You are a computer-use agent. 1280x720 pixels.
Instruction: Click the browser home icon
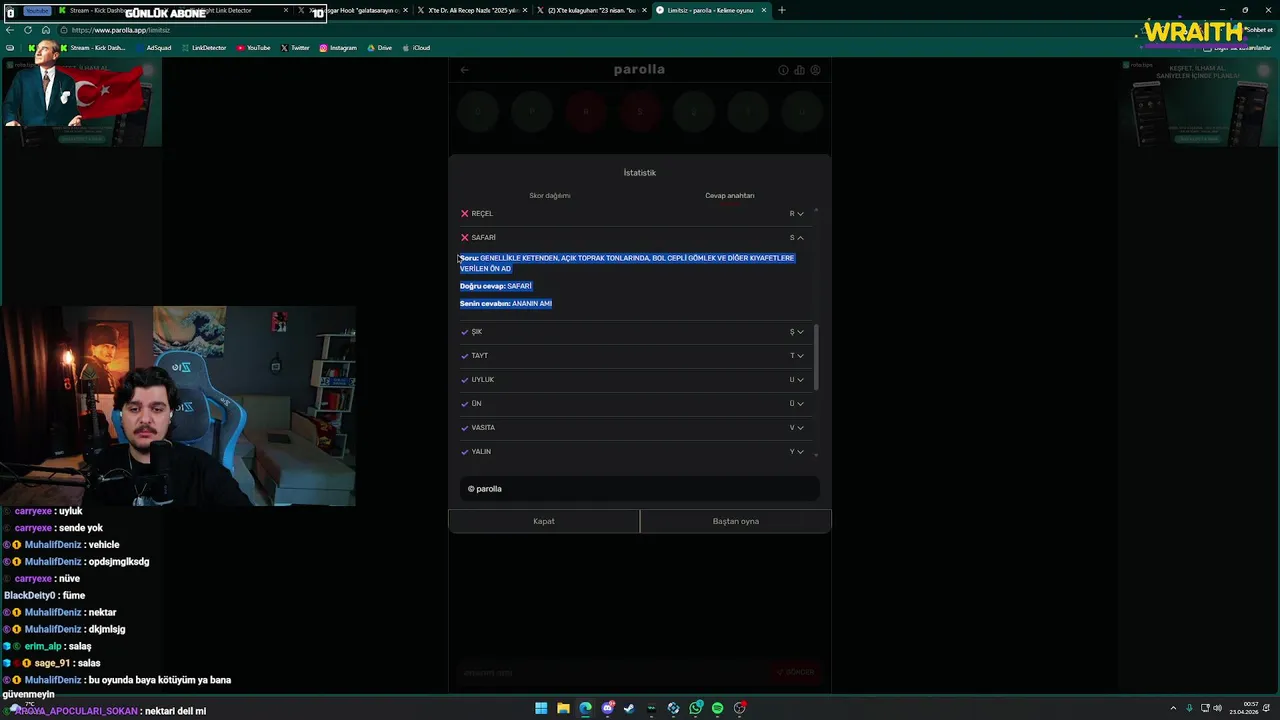point(45,30)
